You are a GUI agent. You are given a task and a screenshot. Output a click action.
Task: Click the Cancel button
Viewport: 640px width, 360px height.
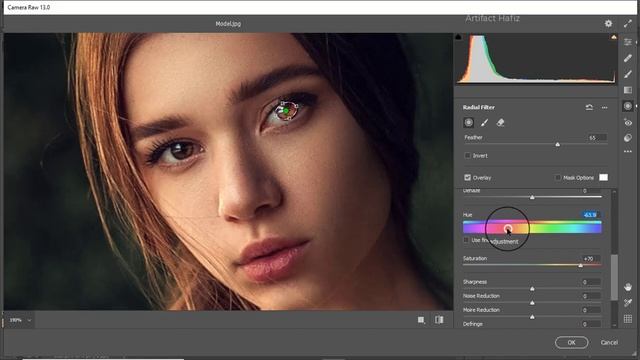coord(609,342)
